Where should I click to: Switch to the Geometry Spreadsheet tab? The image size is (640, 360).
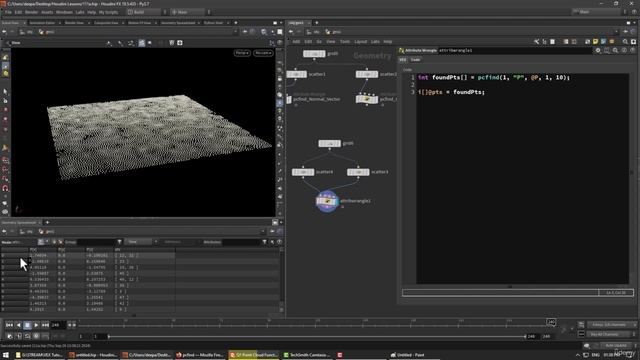click(x=19, y=222)
